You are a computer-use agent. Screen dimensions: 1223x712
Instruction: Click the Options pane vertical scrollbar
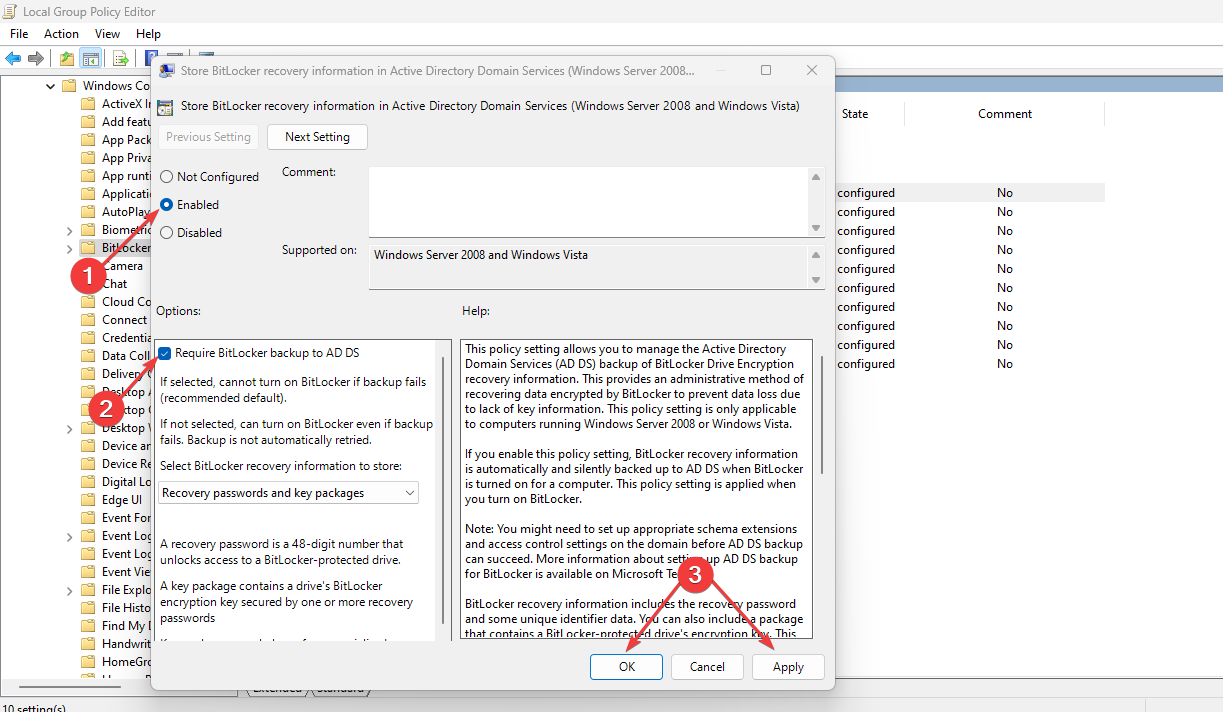pos(442,490)
